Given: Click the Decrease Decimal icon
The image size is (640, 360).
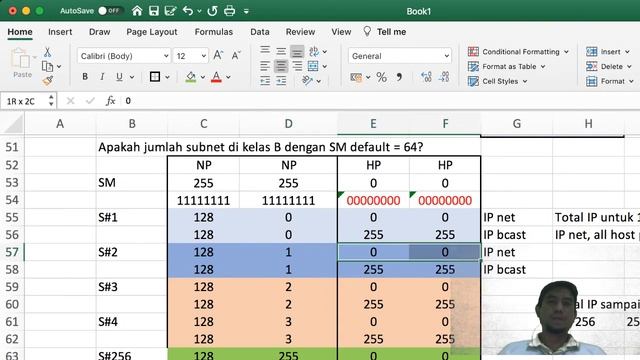Looking at the screenshot, I should coord(444,77).
